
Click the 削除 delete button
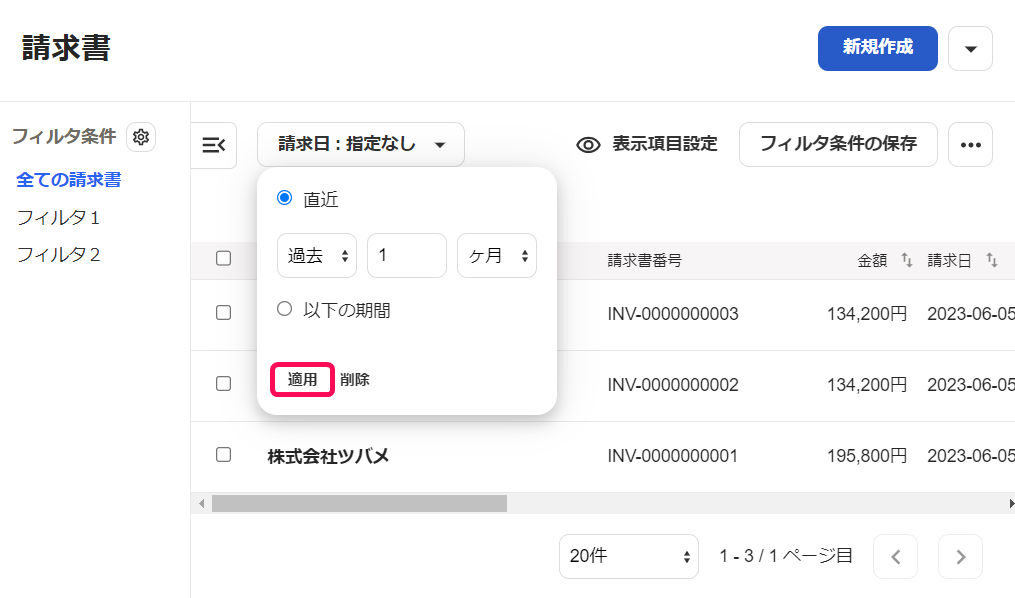click(x=355, y=380)
